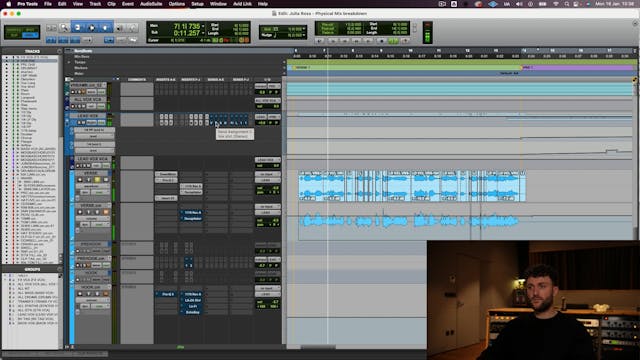Toggle input monitoring on VERSE track
This screenshot has height=360, width=640.
tap(89, 180)
